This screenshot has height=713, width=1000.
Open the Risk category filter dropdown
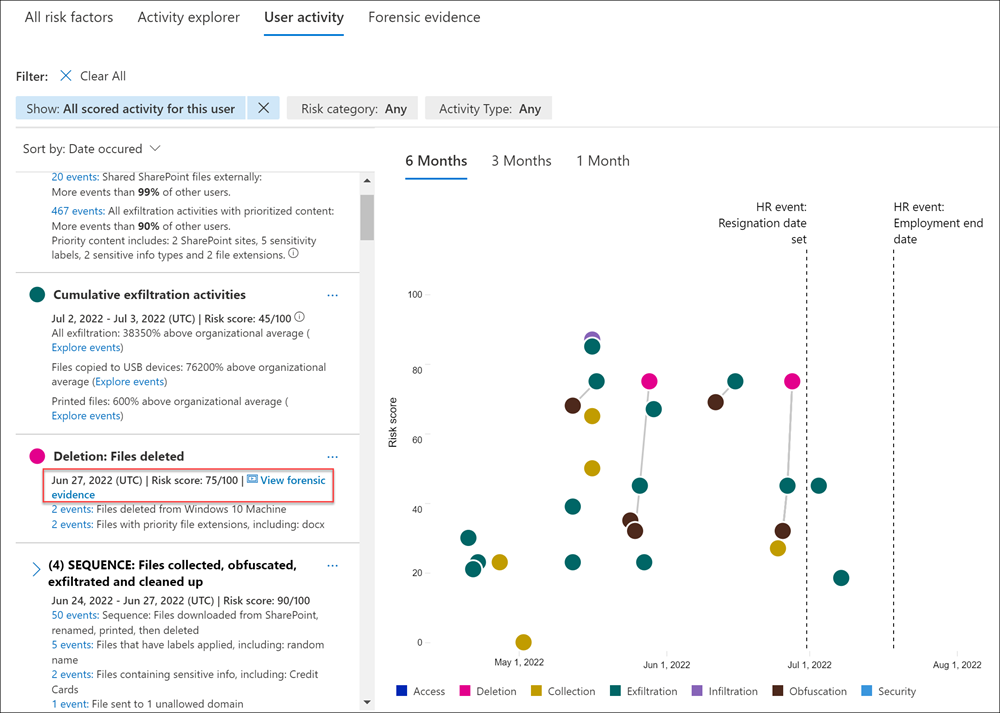353,109
